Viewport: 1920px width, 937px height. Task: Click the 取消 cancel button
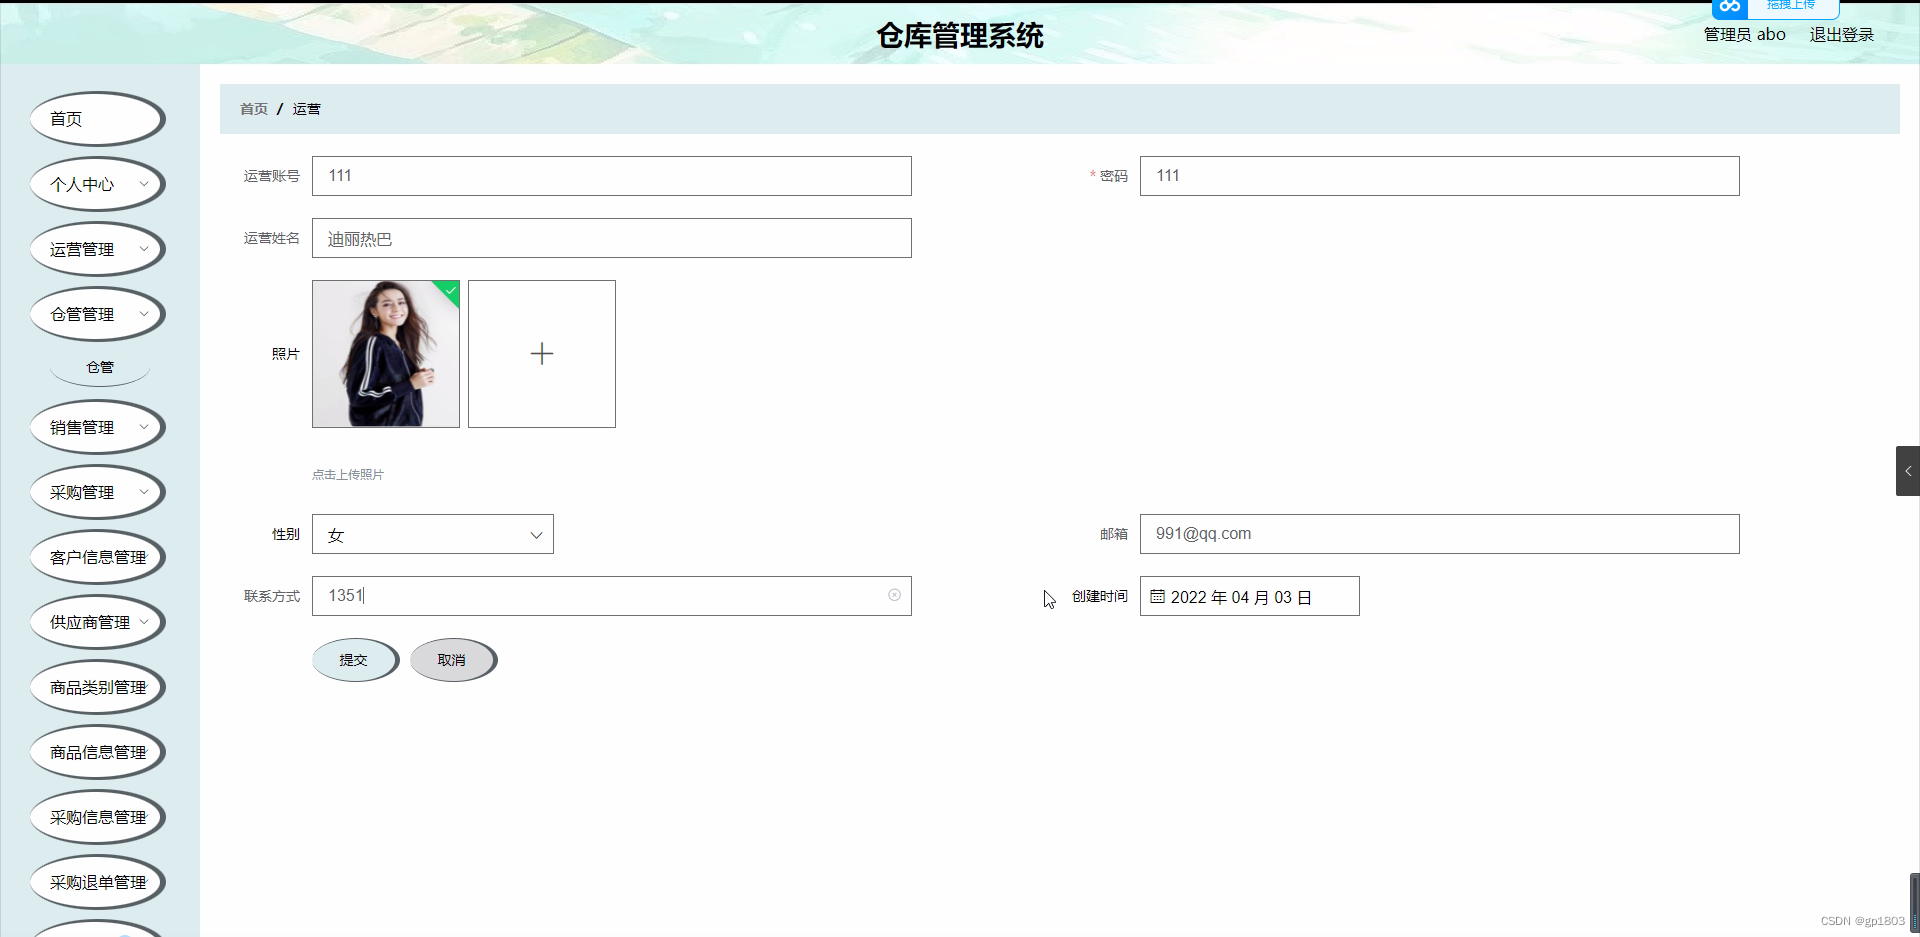pyautogui.click(x=451, y=660)
